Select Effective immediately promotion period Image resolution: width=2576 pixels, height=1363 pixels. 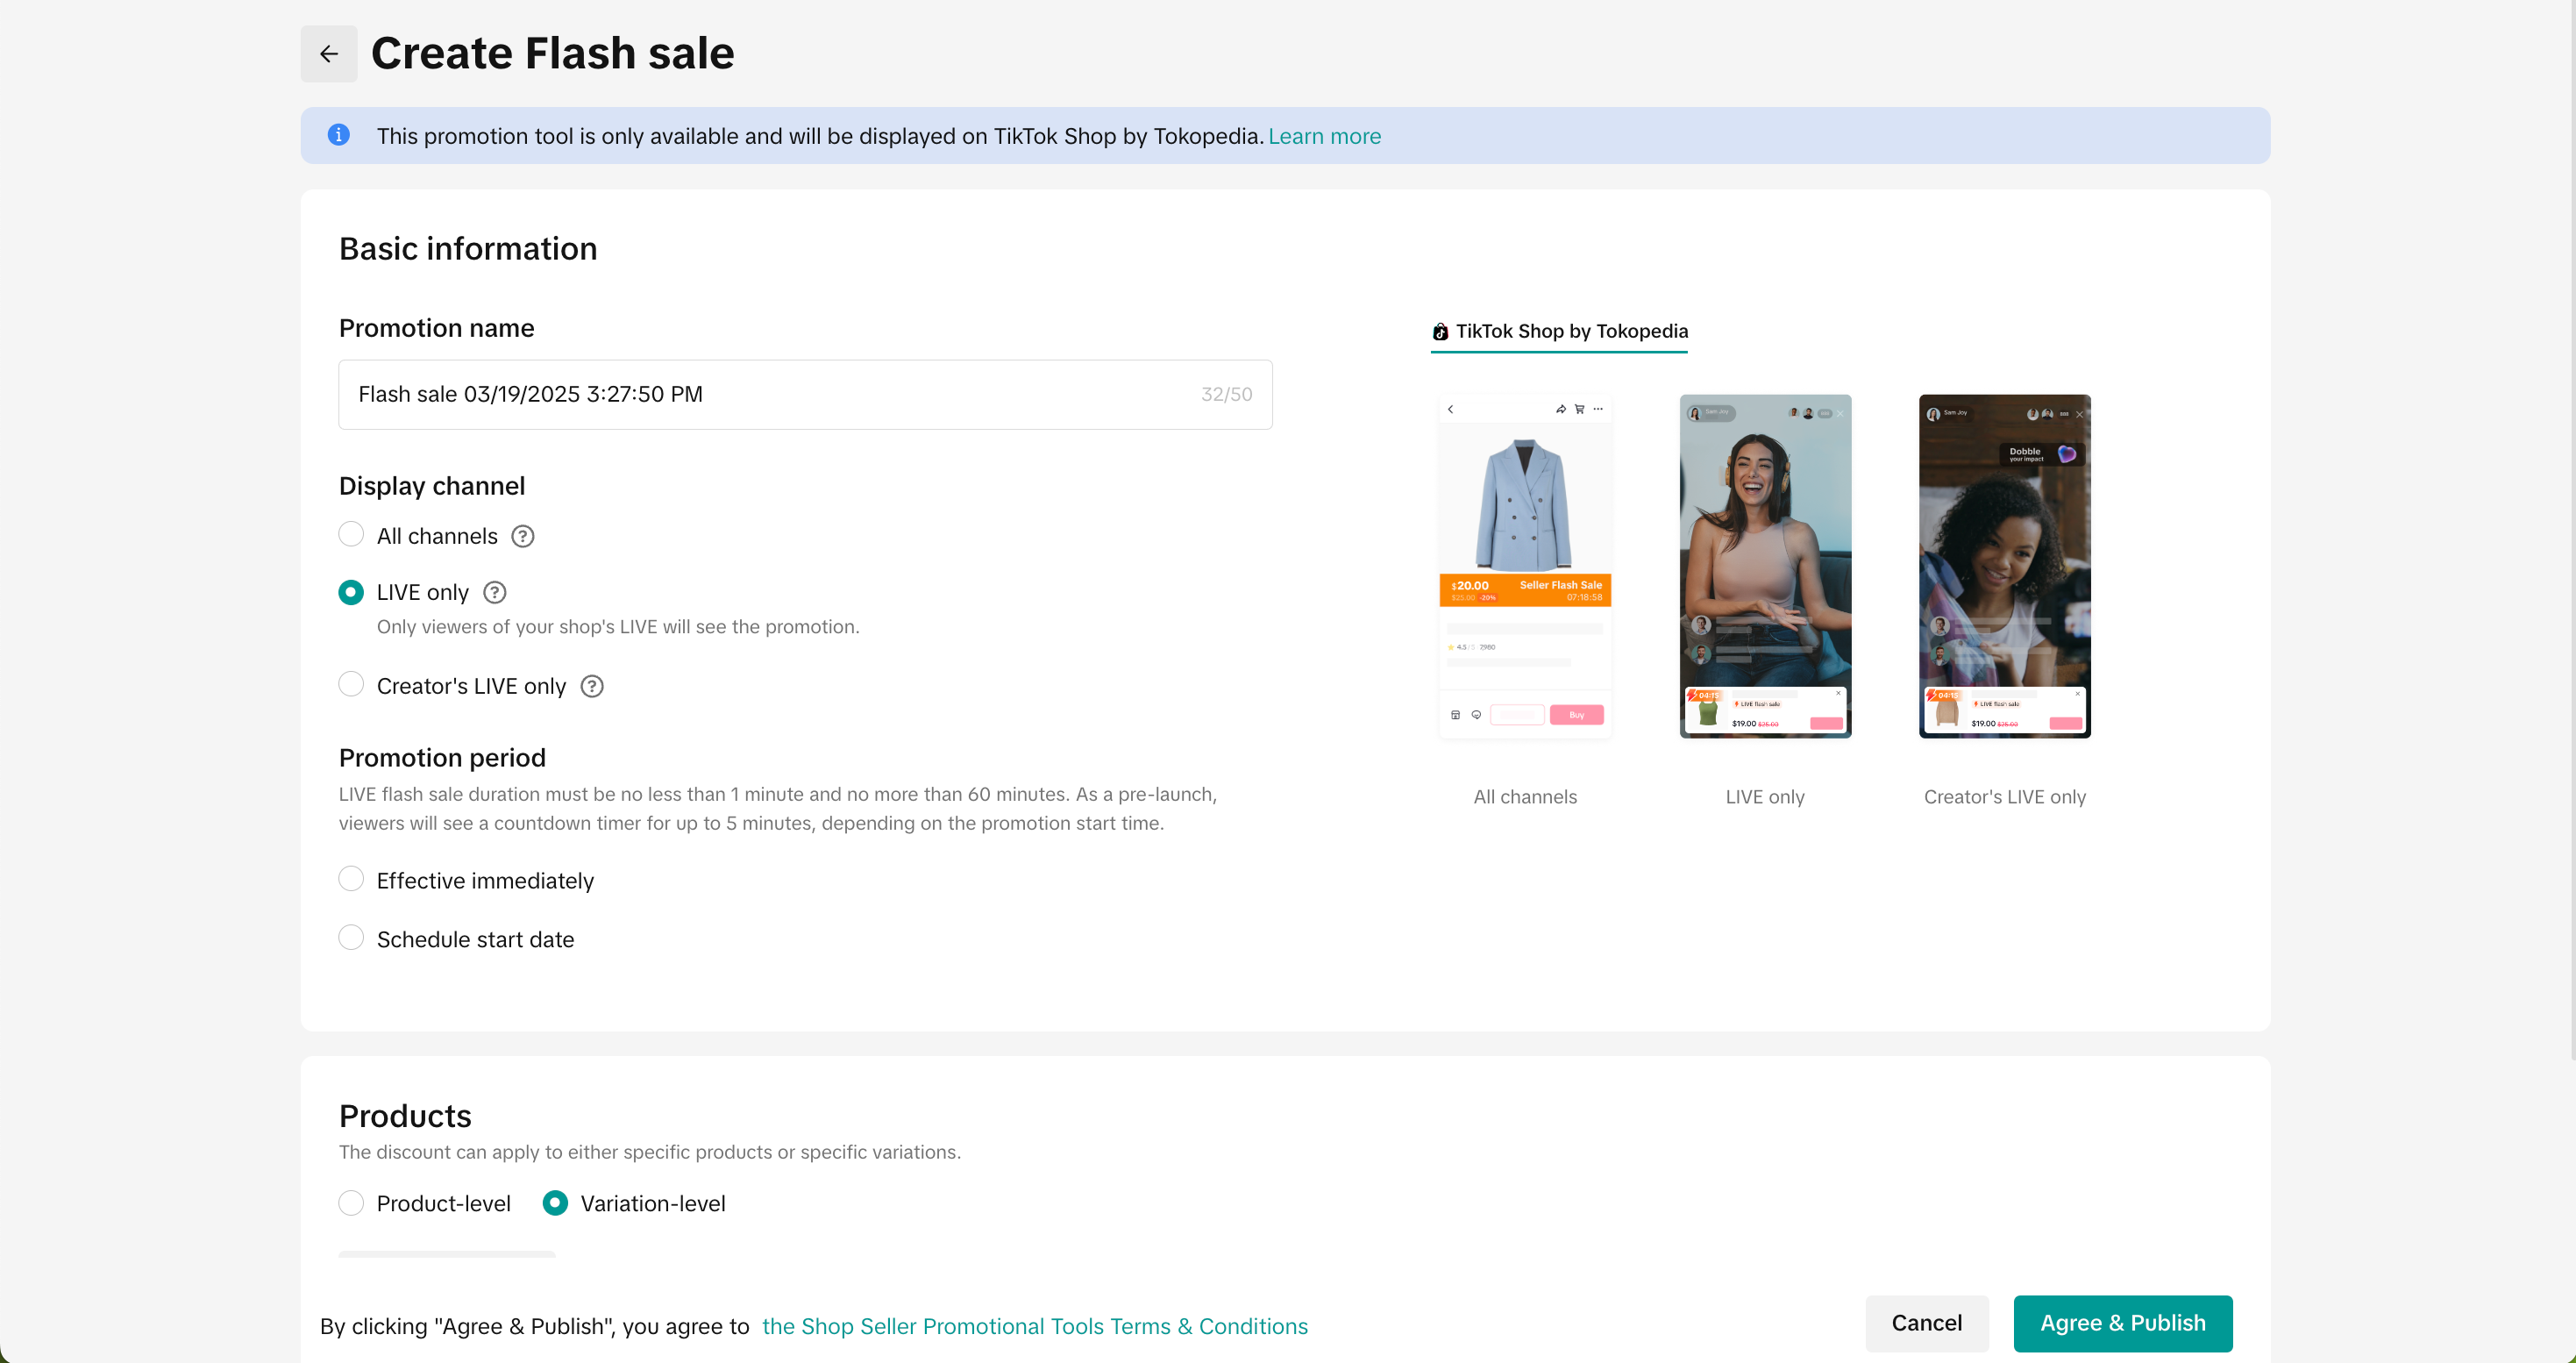351,880
